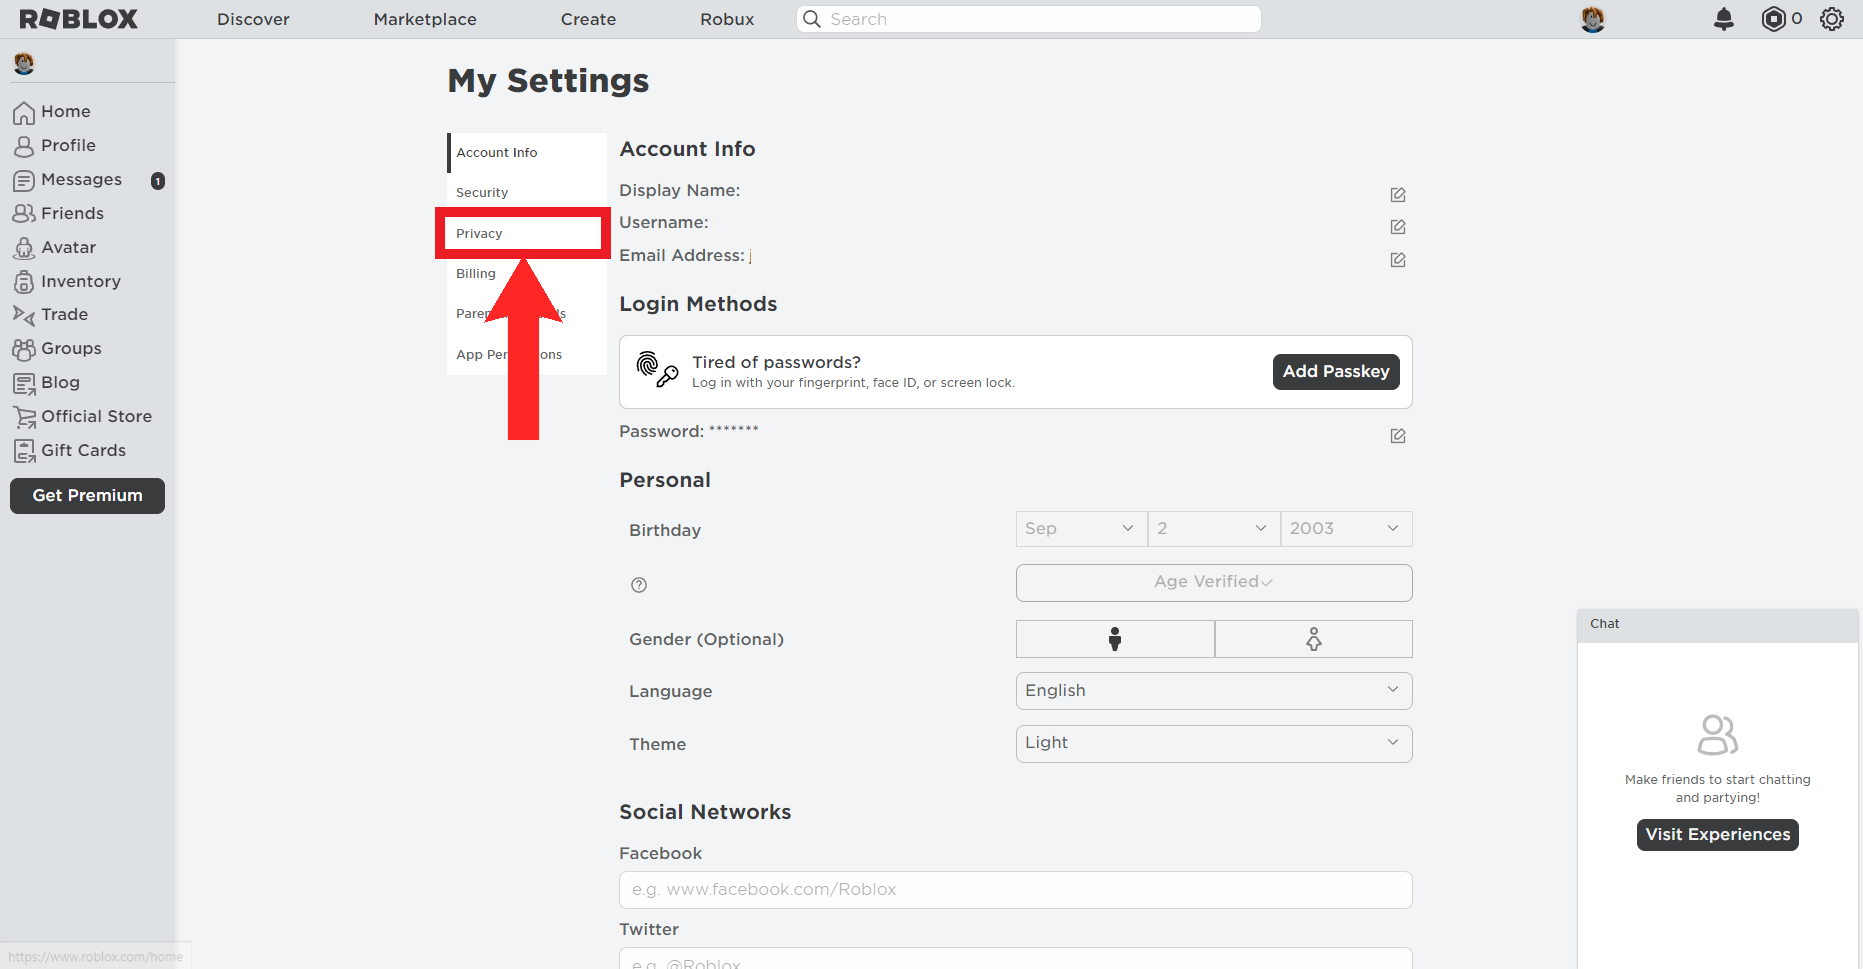Screen dimensions: 1863x969
Task: Click the Password edit icon
Action: point(1397,436)
